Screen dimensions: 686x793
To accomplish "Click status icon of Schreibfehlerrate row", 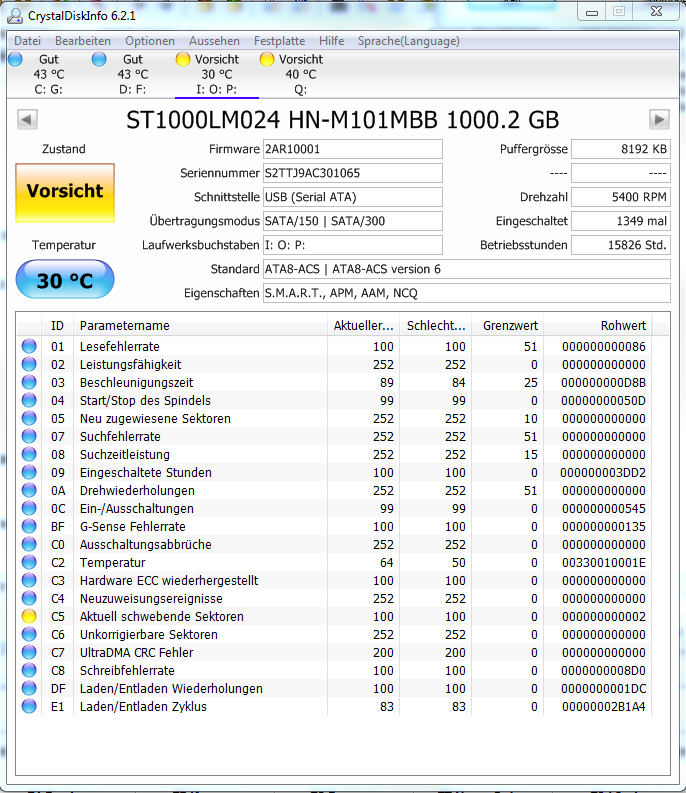I will pos(29,670).
